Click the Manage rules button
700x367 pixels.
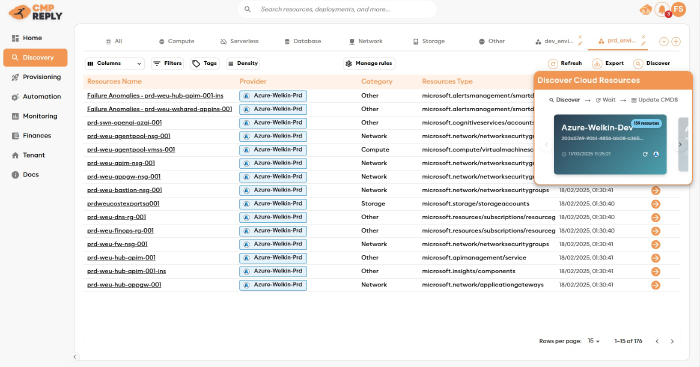[369, 63]
